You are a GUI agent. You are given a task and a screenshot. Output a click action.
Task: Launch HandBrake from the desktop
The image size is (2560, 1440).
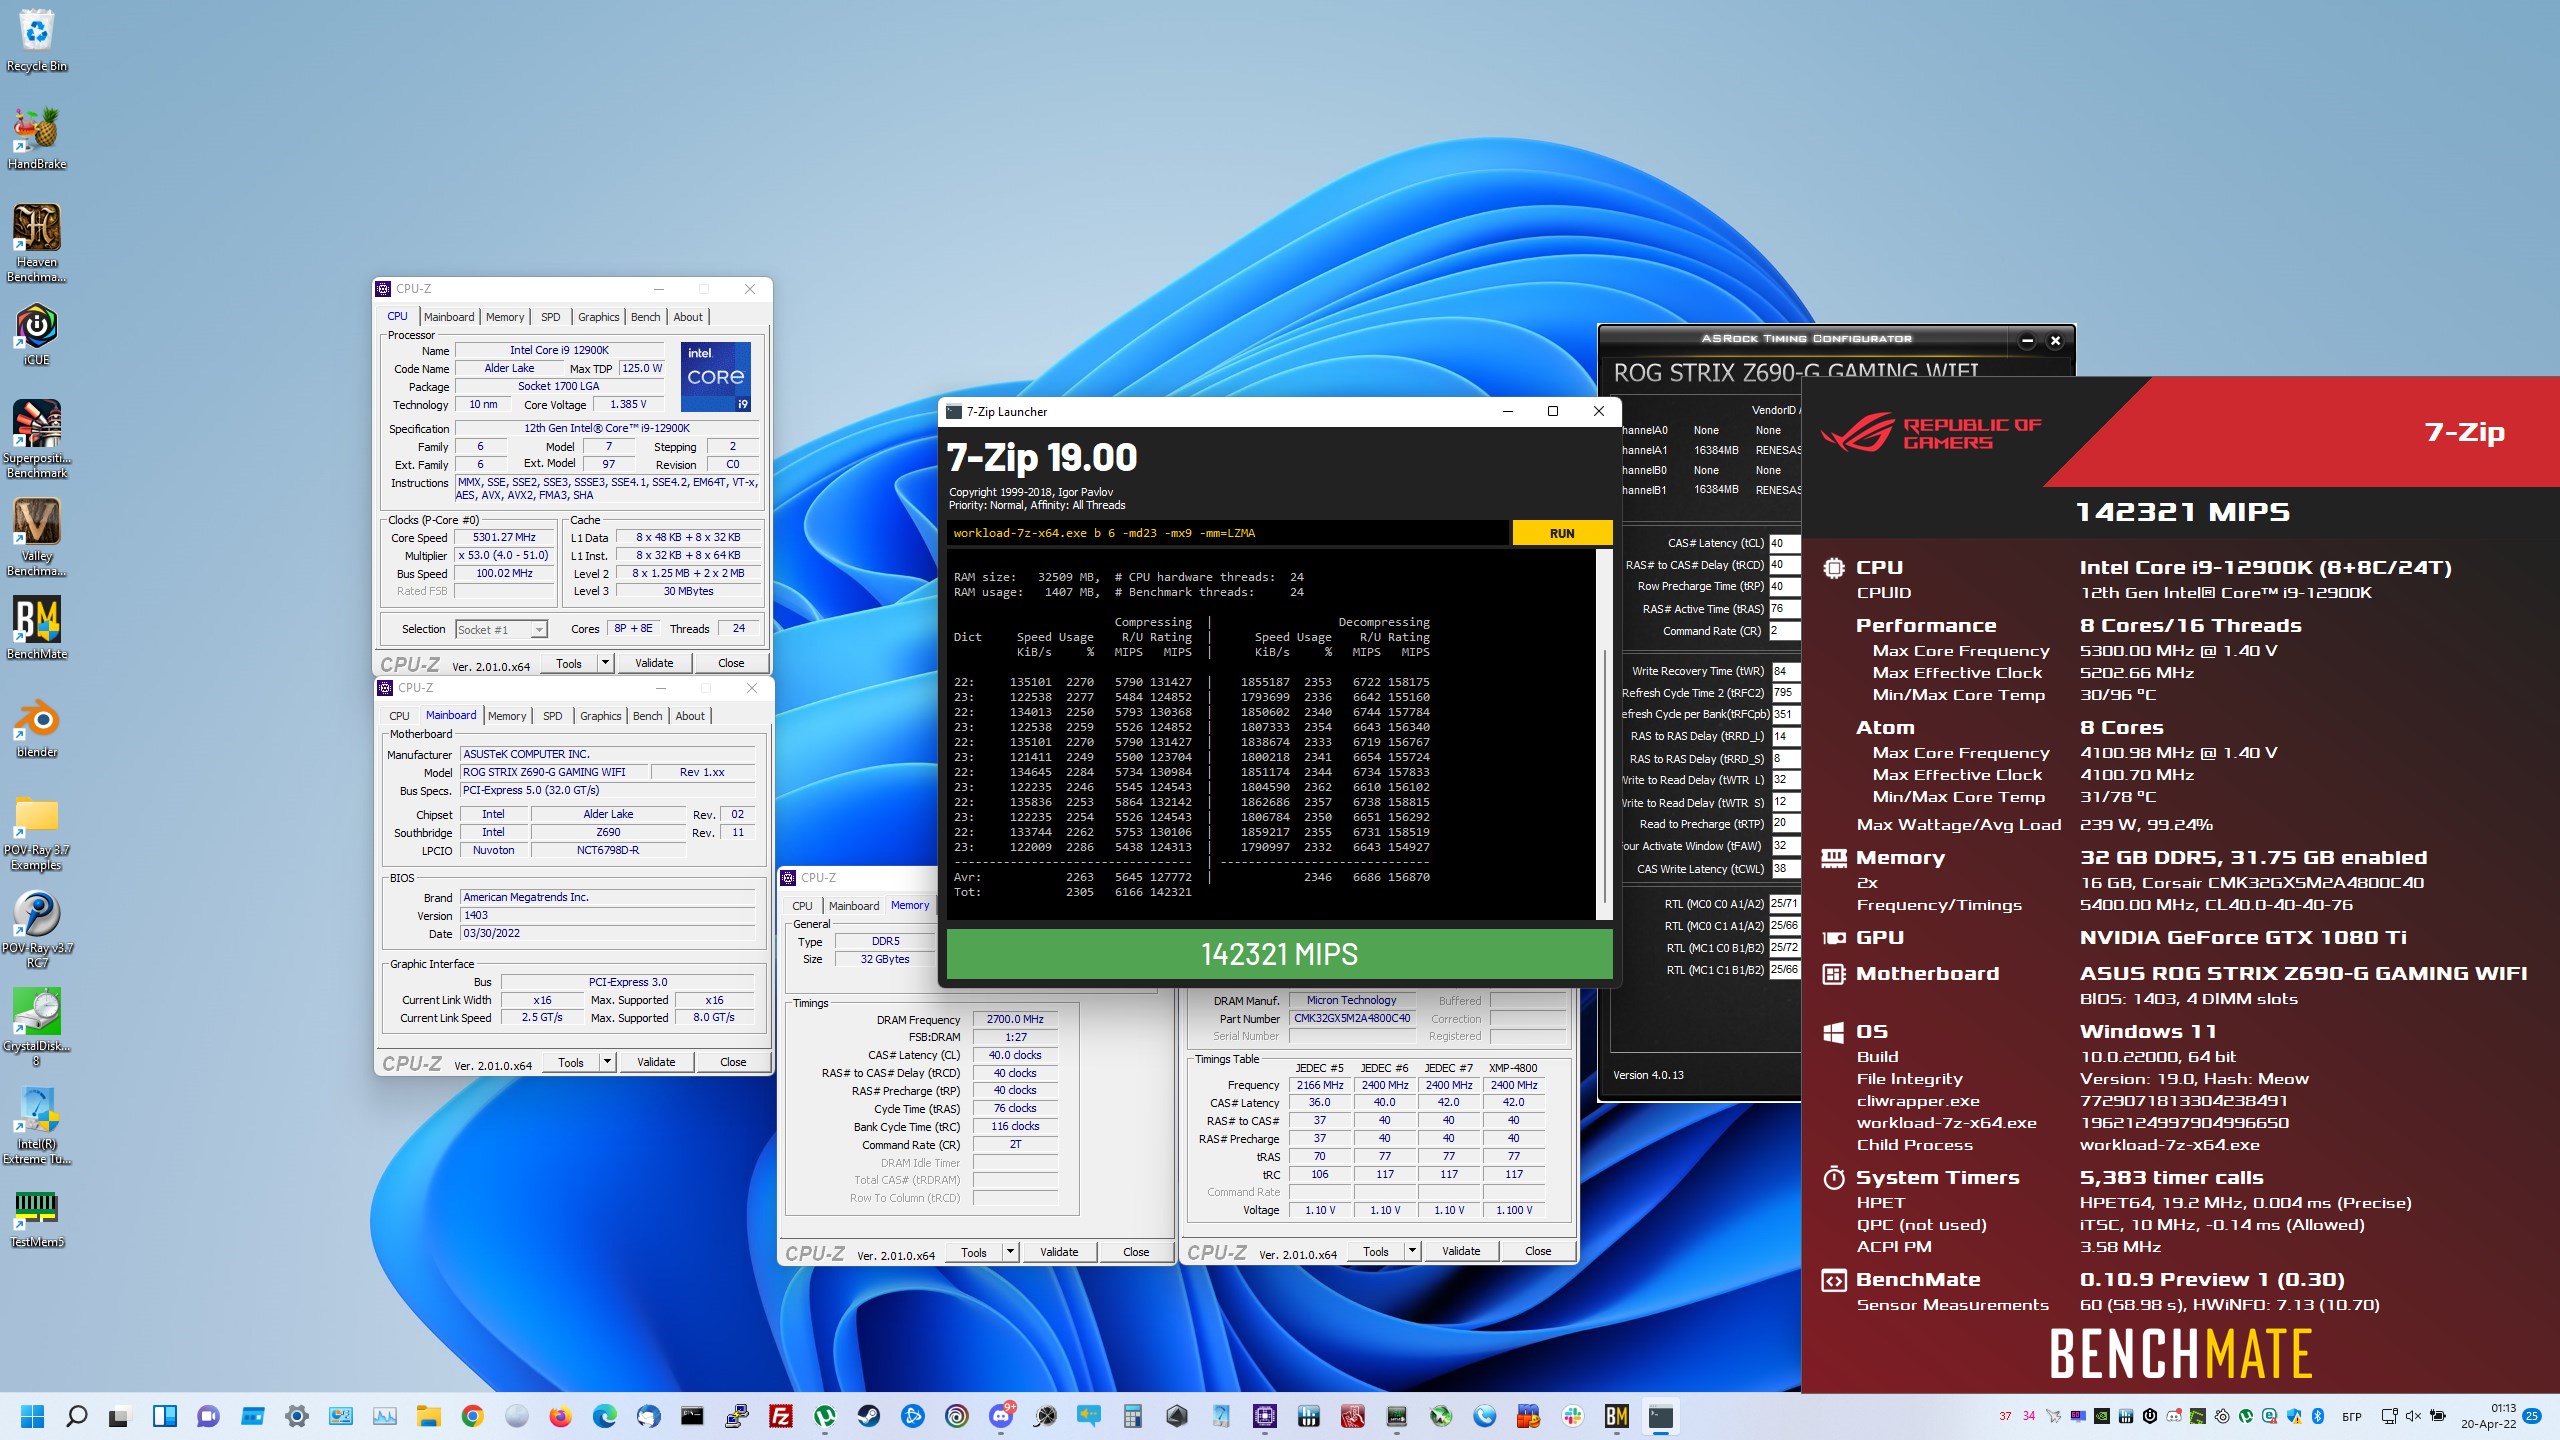point(37,138)
